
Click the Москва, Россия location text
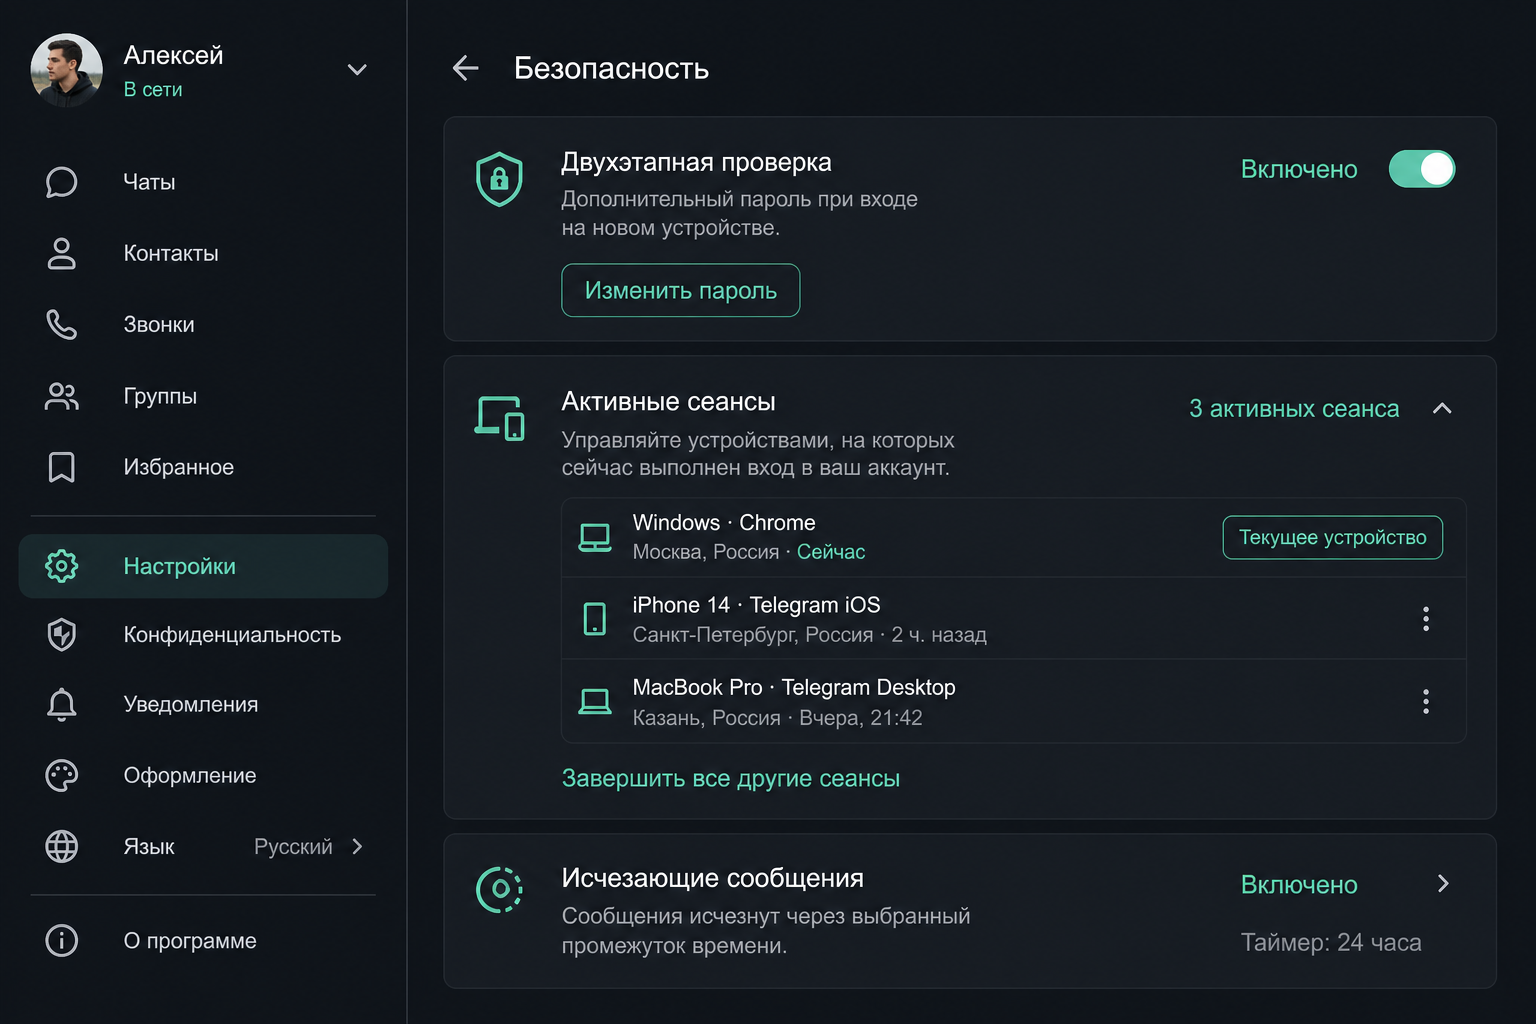706,552
